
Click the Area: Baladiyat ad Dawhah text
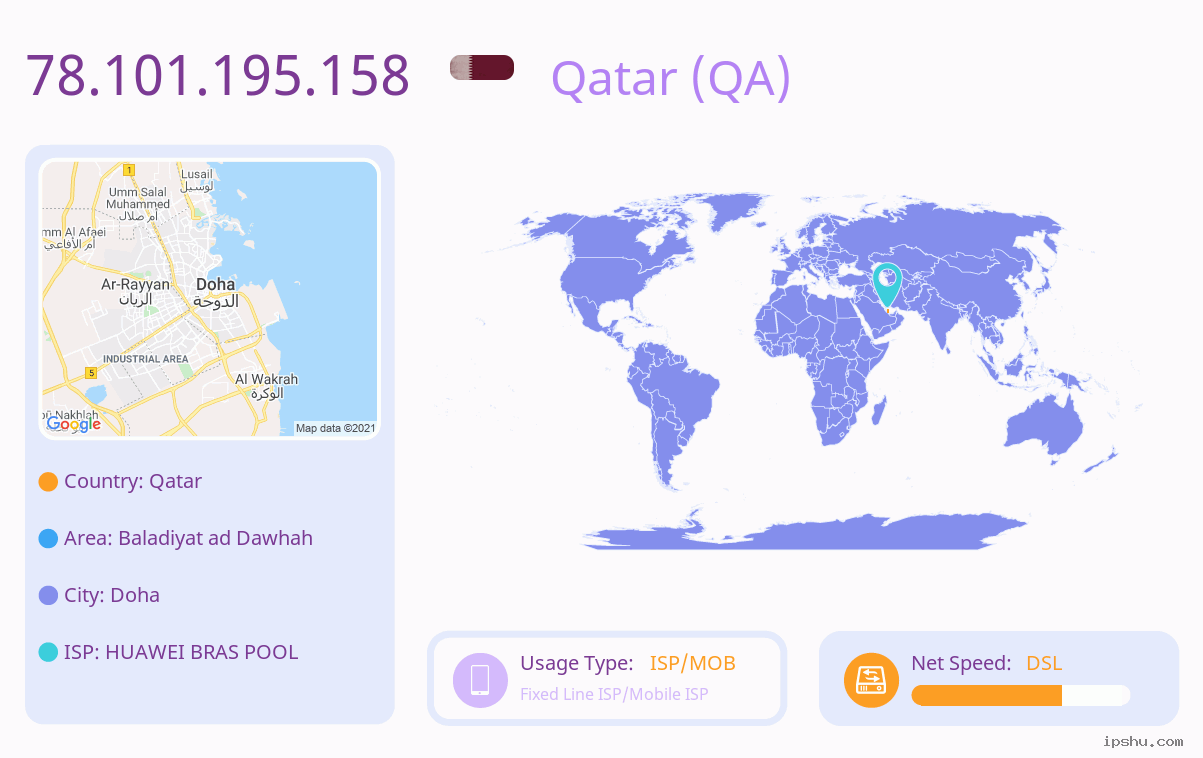(188, 538)
